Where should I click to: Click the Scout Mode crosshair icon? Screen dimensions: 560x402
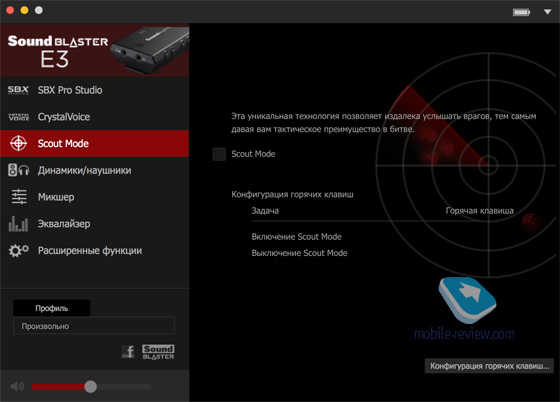click(x=18, y=144)
